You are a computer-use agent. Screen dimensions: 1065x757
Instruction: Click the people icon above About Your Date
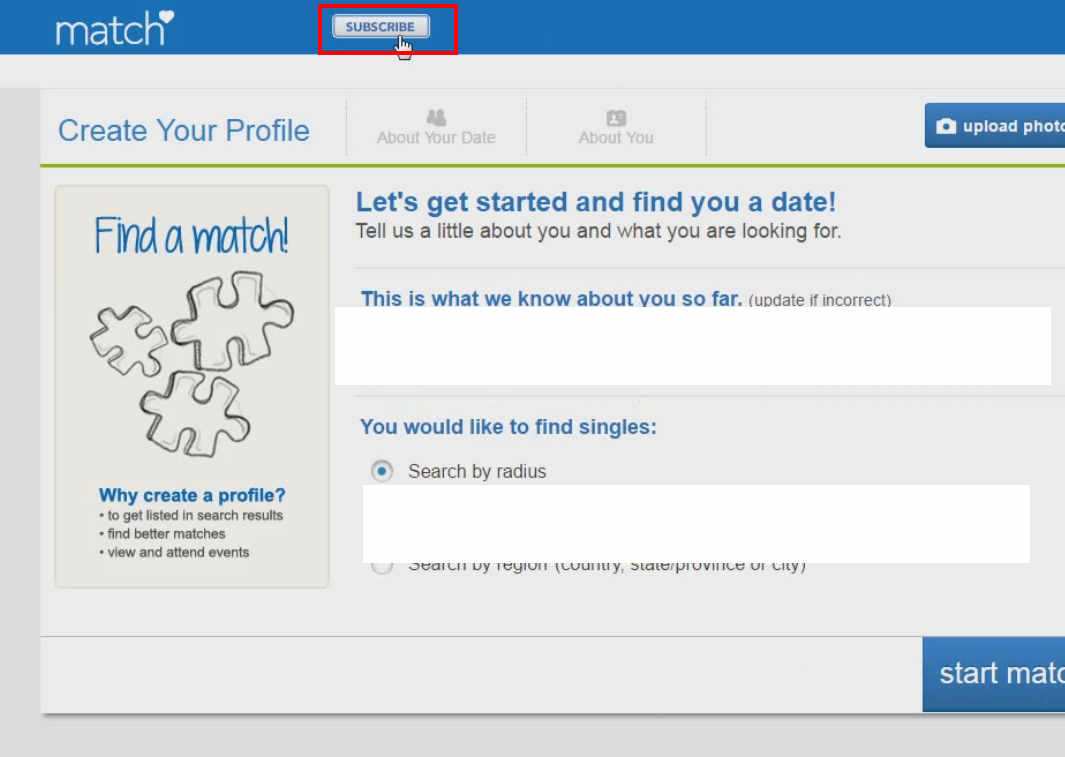[x=435, y=115]
